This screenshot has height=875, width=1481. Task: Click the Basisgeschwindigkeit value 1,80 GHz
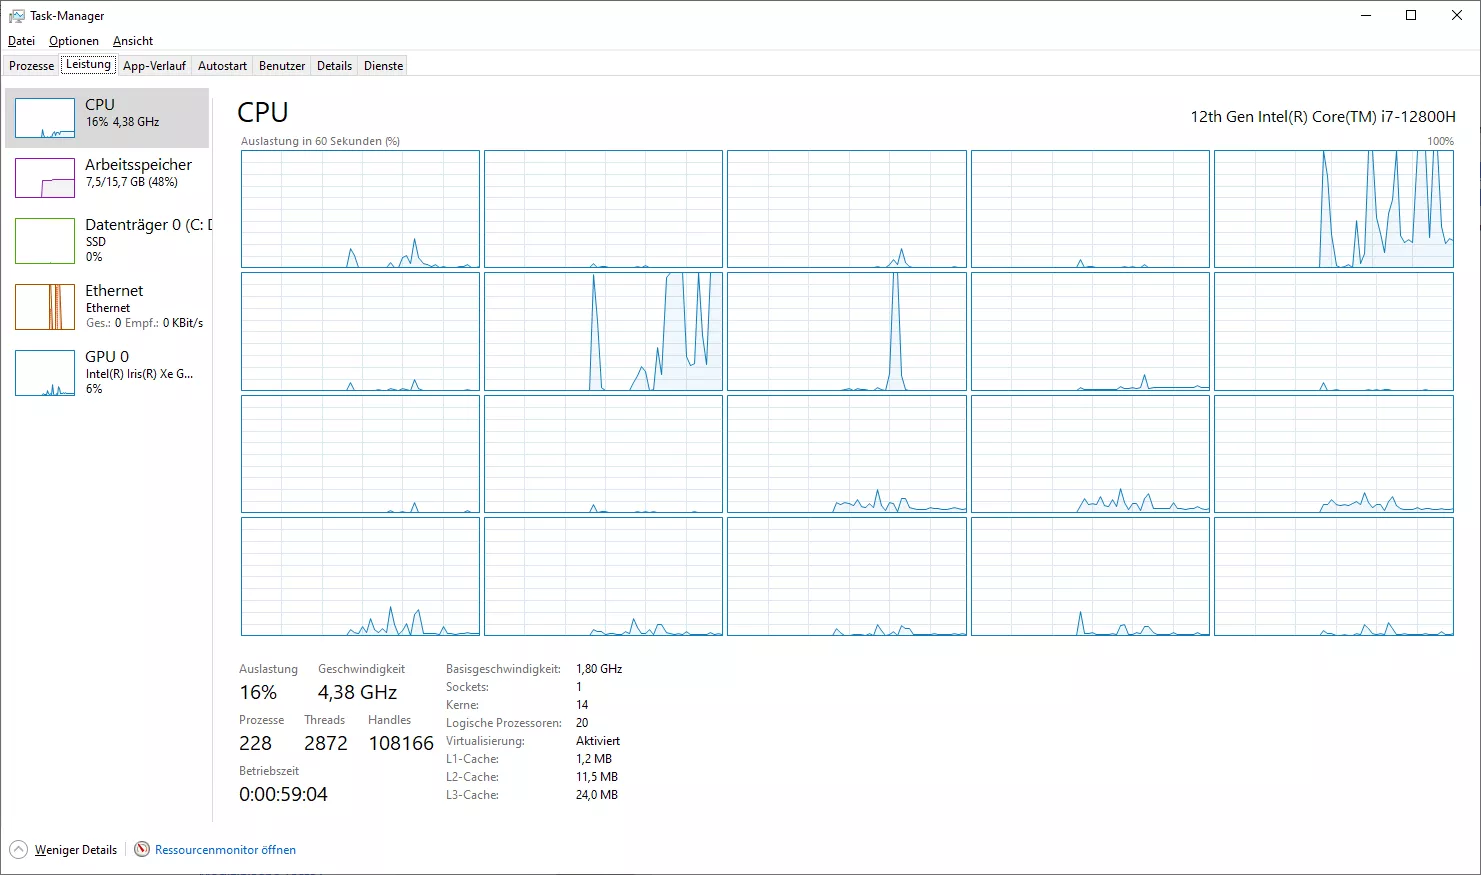599,669
